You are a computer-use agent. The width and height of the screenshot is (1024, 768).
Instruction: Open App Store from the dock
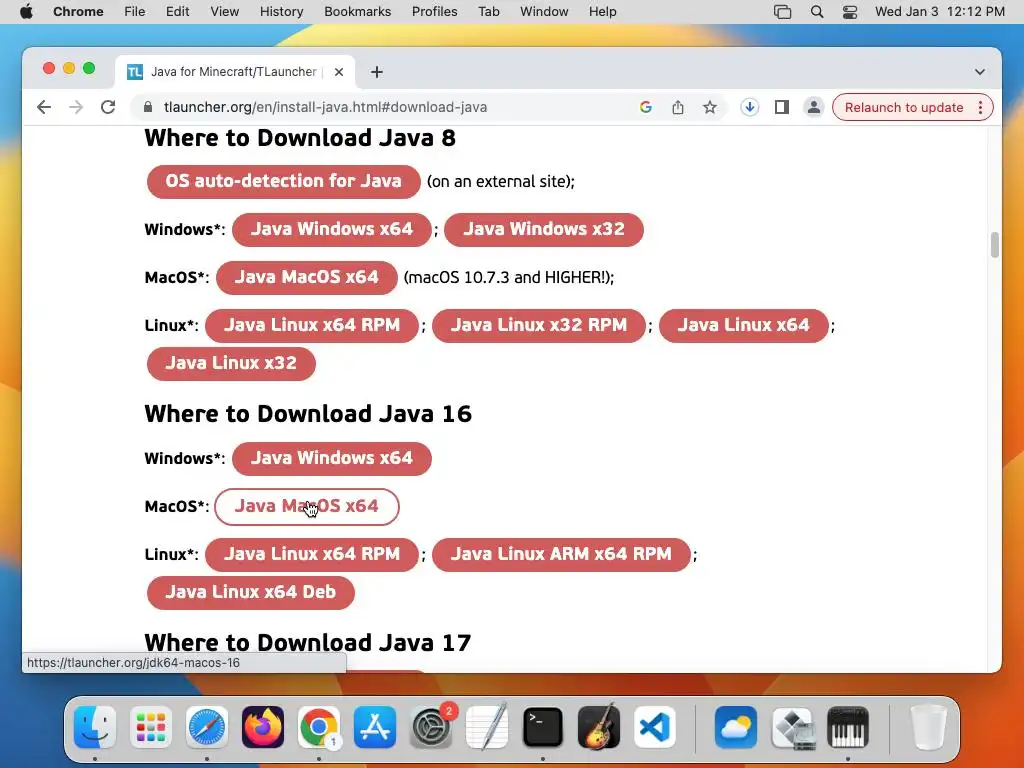pos(375,727)
